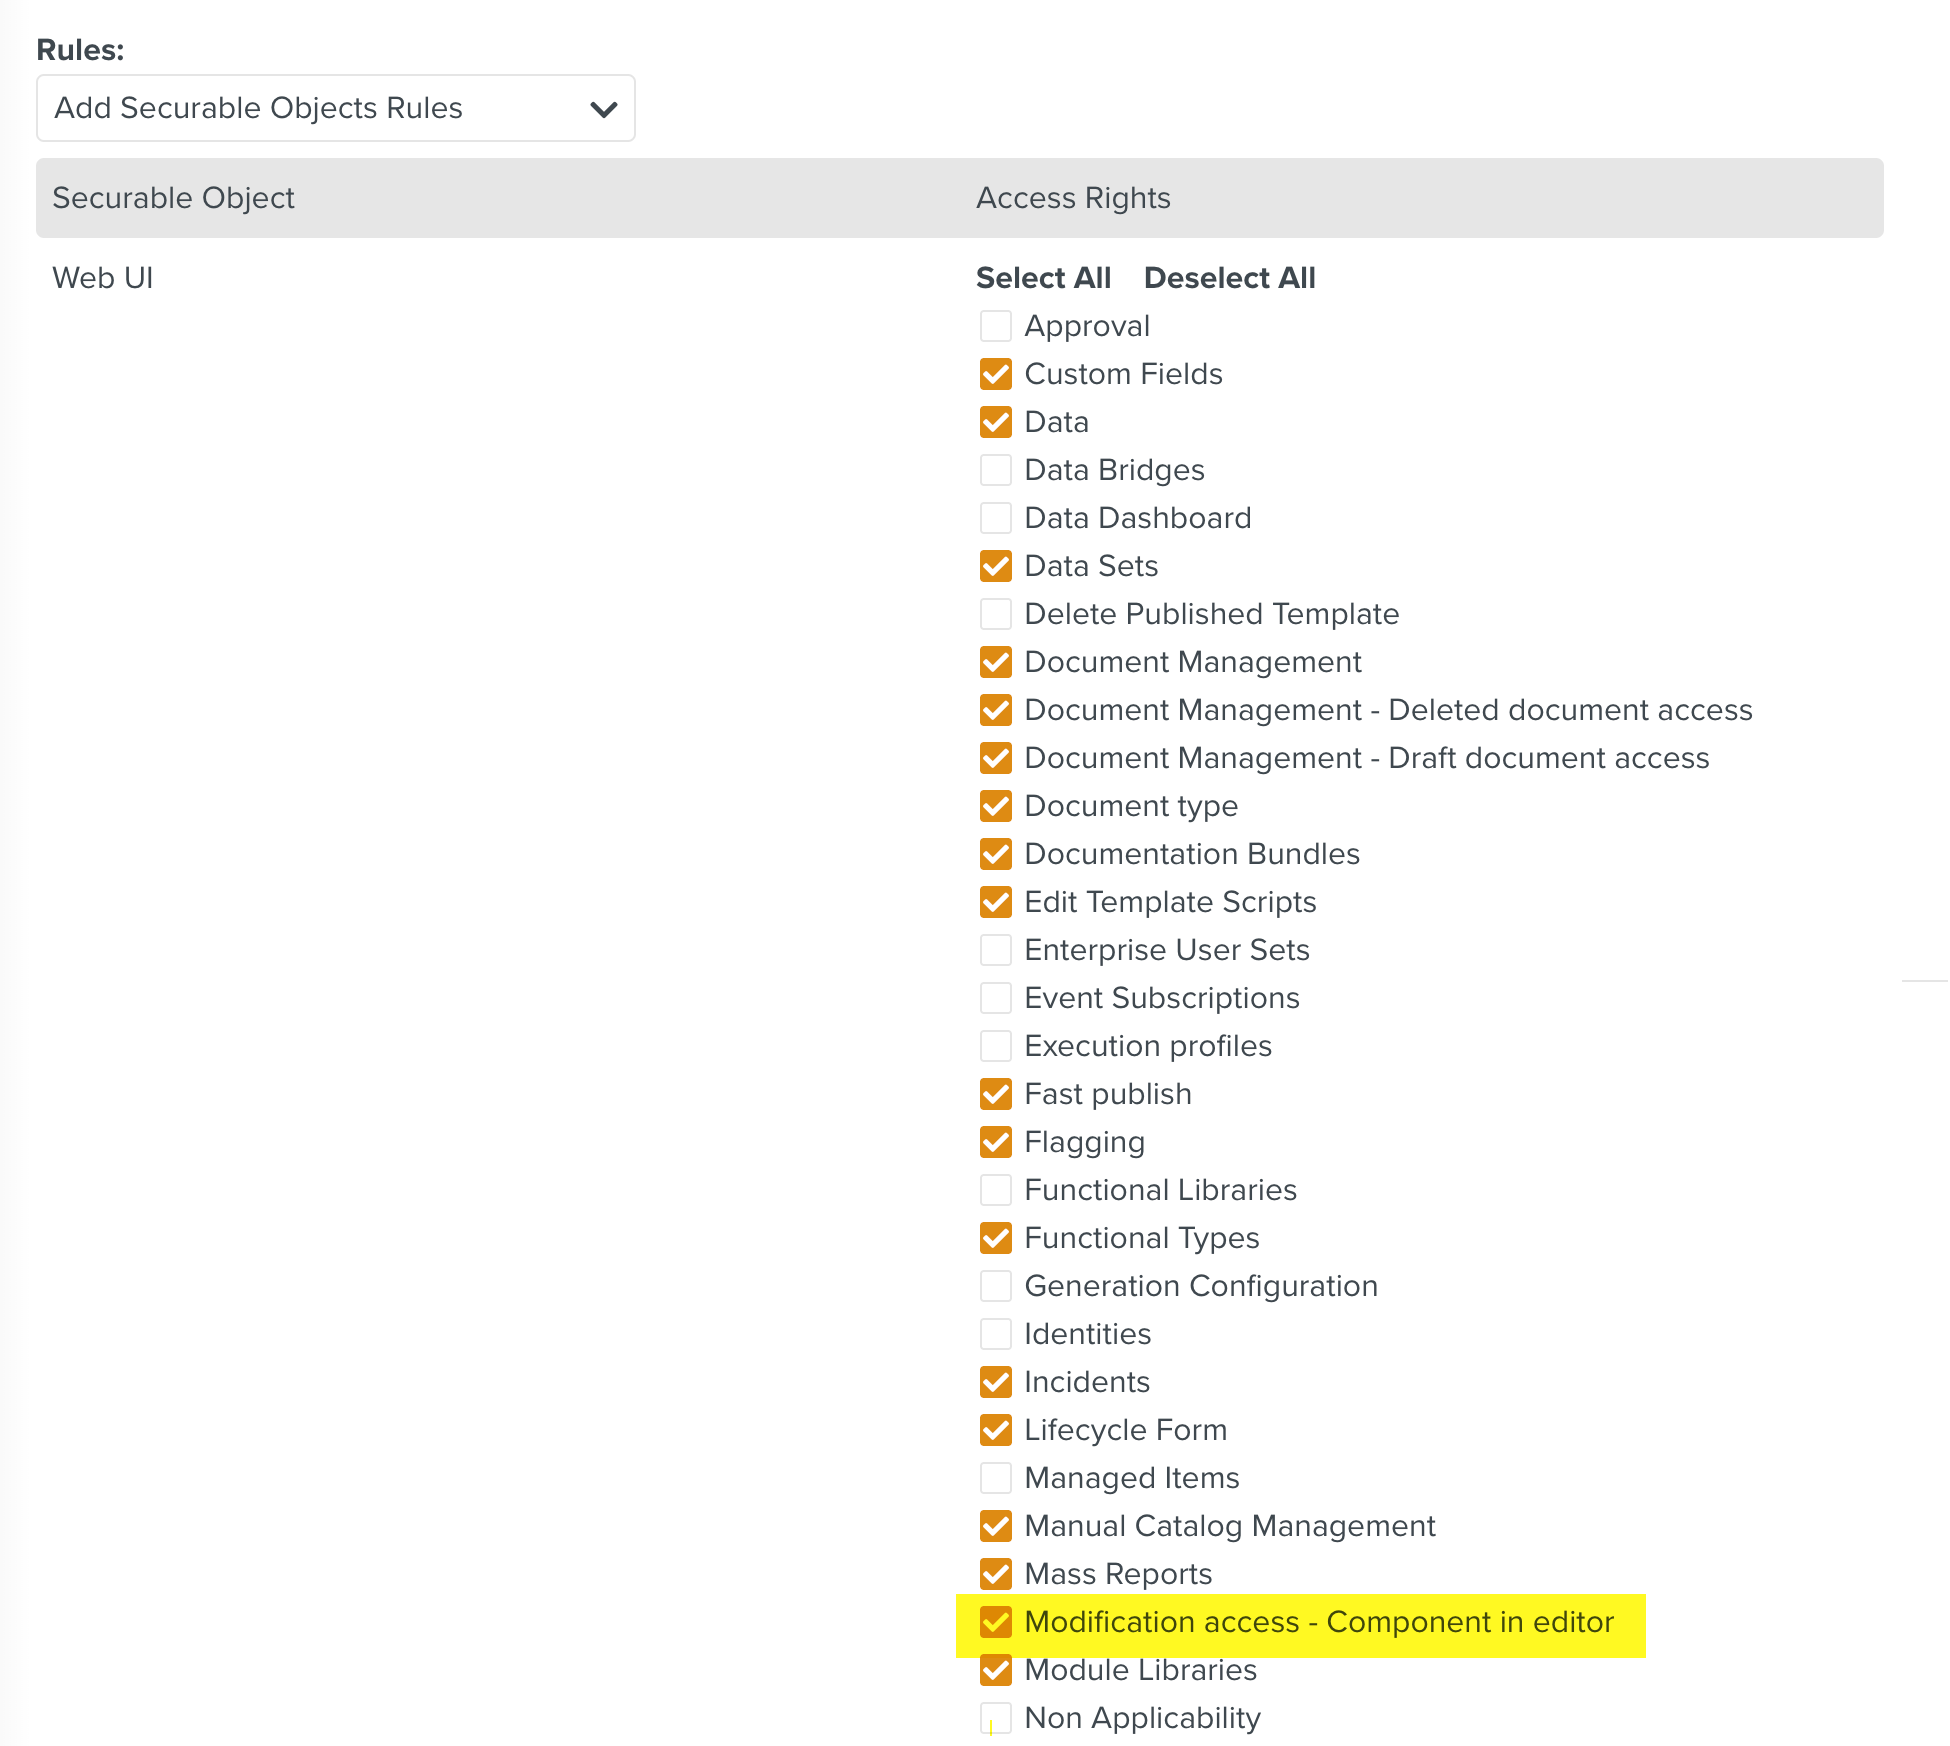Click the Select All link

[x=1043, y=278]
